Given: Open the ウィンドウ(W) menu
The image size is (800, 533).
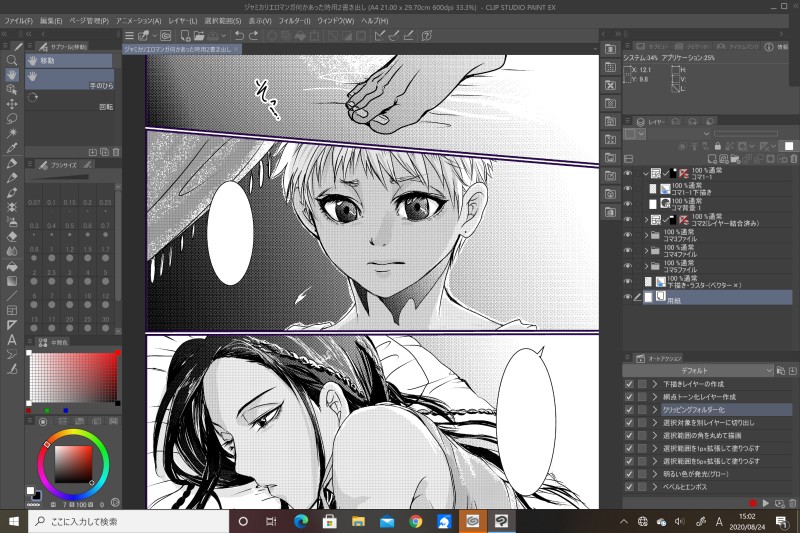Looking at the screenshot, I should tap(335, 21).
